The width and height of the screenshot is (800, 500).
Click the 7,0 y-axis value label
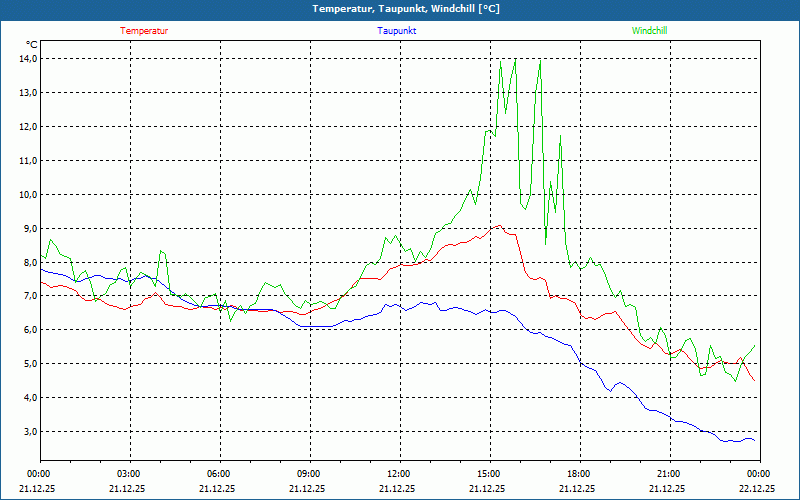(x=27, y=296)
